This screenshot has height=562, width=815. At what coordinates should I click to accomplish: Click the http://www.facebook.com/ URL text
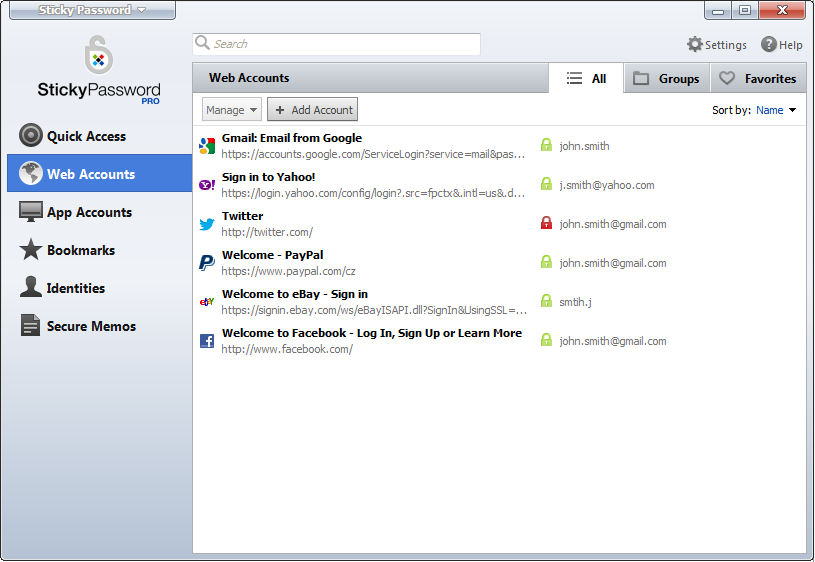pos(287,349)
